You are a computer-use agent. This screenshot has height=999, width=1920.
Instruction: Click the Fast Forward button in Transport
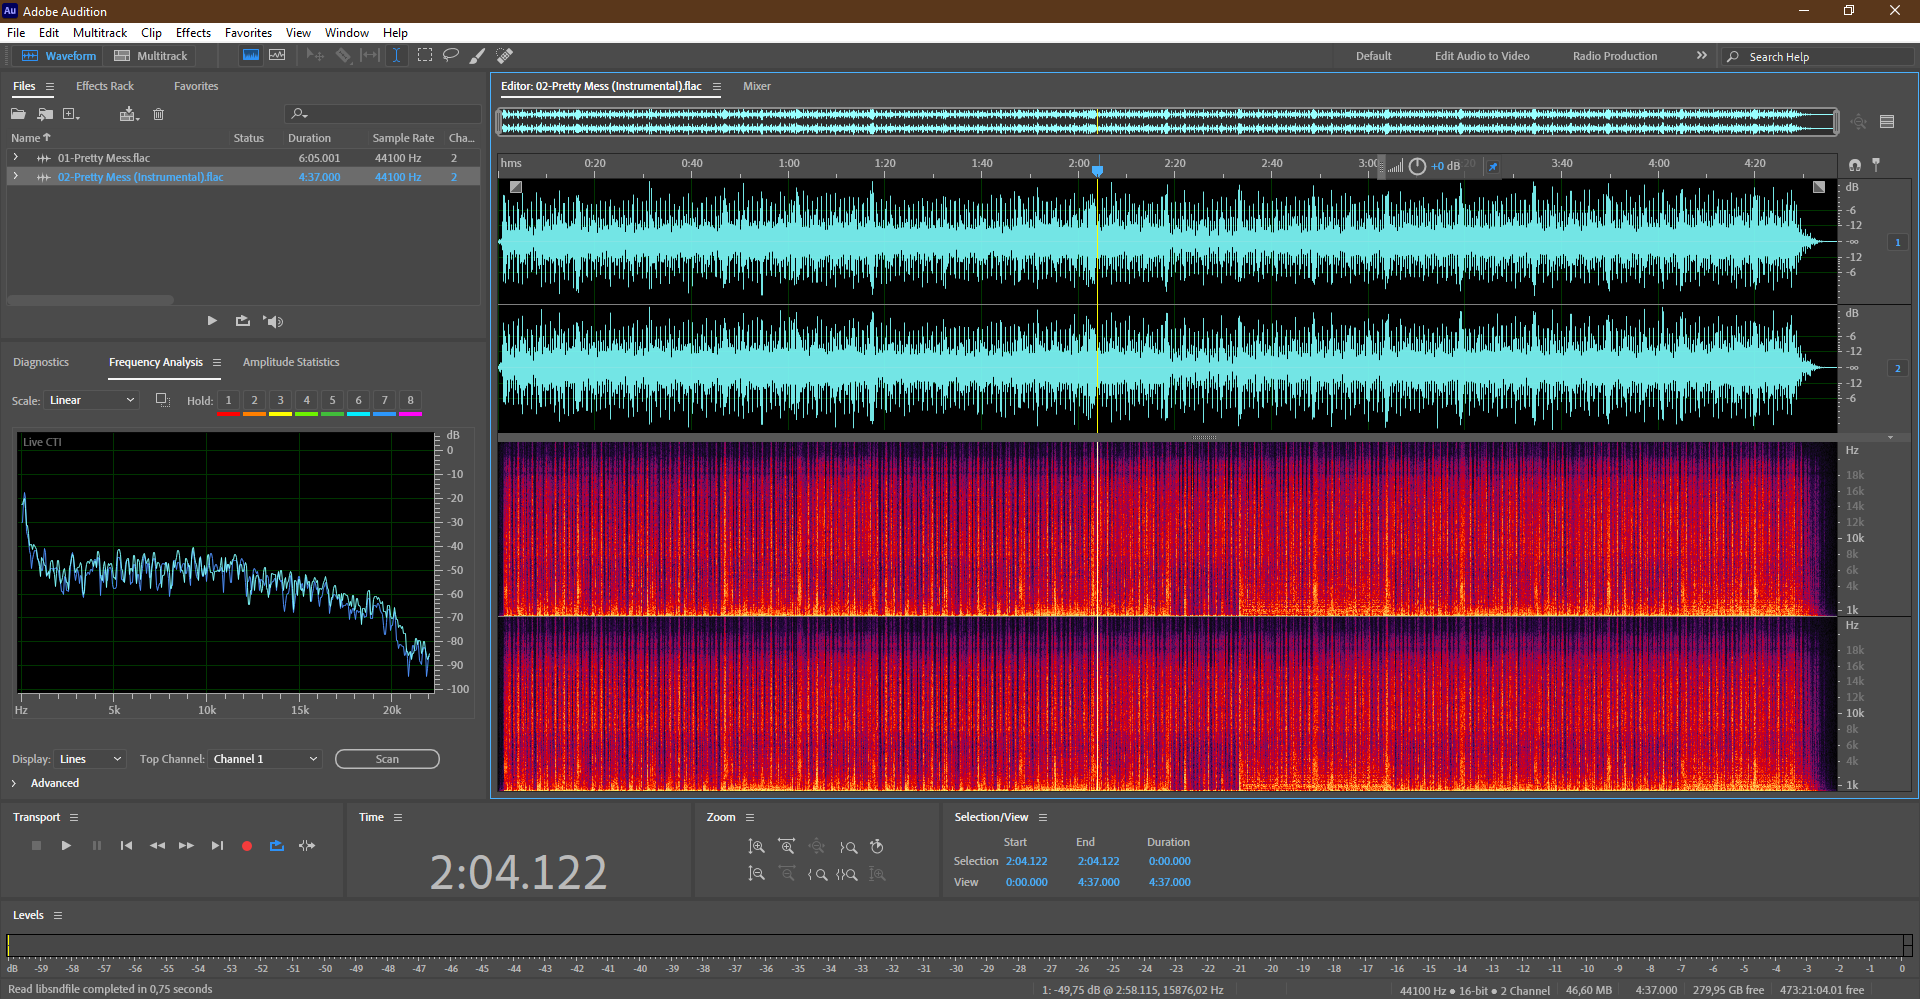coord(187,846)
